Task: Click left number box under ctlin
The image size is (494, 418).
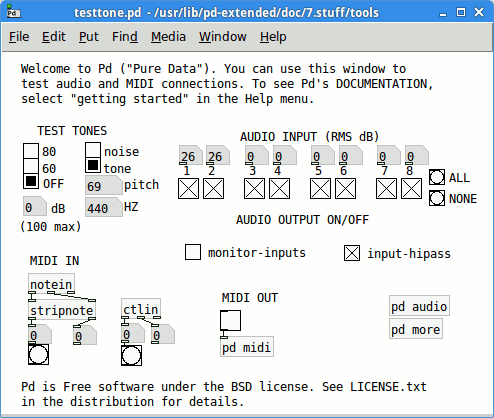Action: (133, 334)
